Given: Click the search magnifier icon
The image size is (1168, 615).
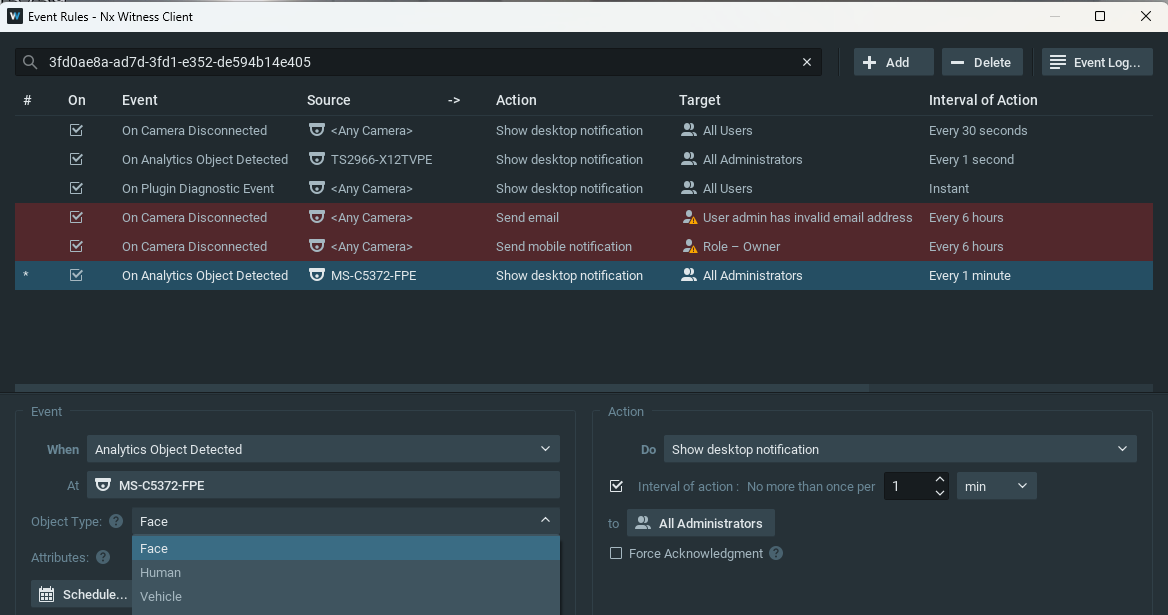Looking at the screenshot, I should [x=30, y=63].
